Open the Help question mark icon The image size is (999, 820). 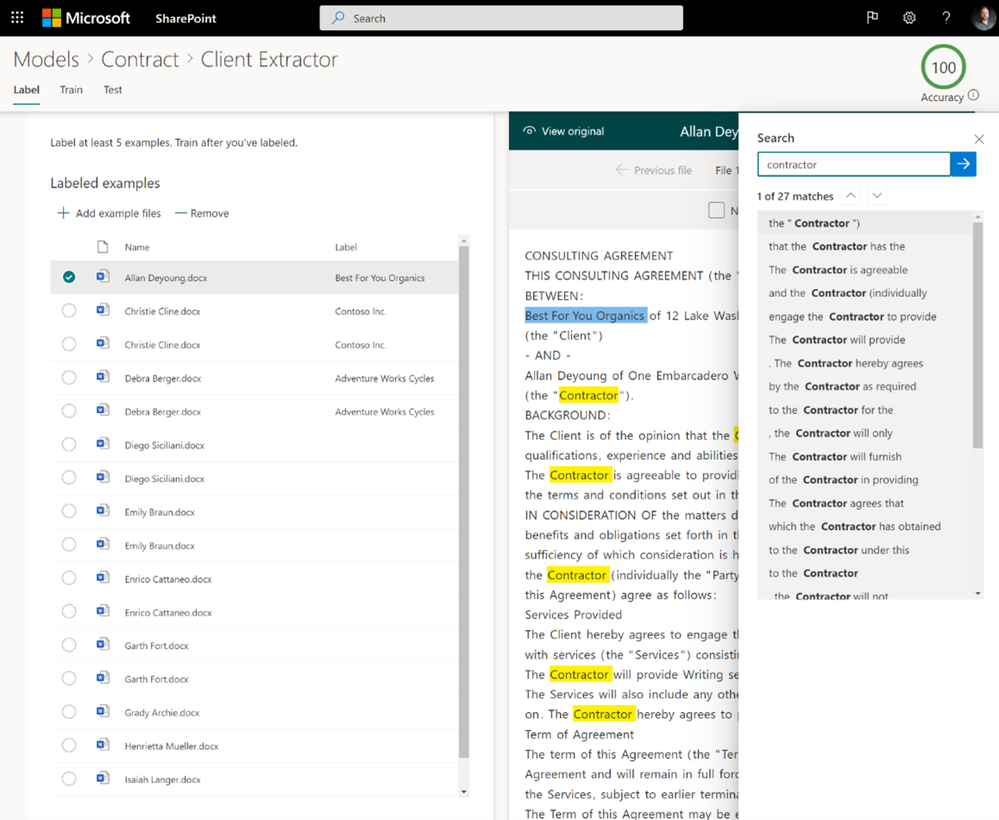(x=946, y=18)
